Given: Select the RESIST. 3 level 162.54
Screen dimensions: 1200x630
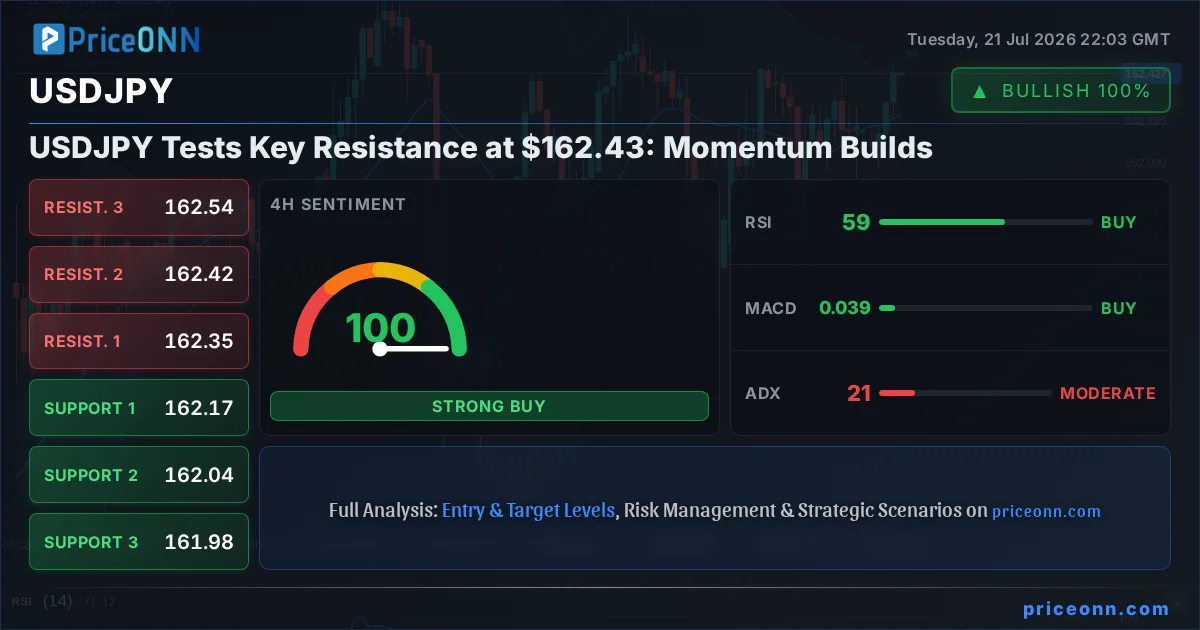Looking at the screenshot, I should [139, 207].
